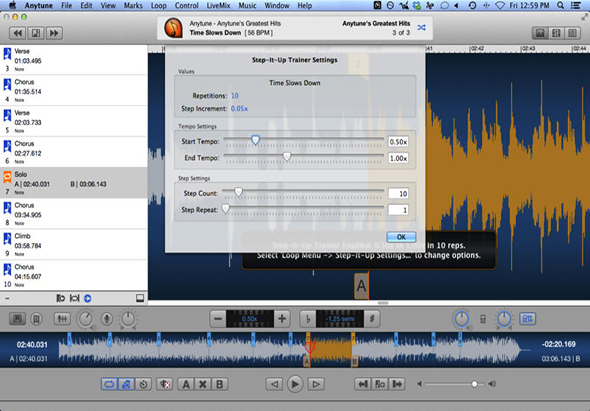This screenshot has width=590, height=411.
Task: Click the Anytune album artwork icon
Action: 173,28
